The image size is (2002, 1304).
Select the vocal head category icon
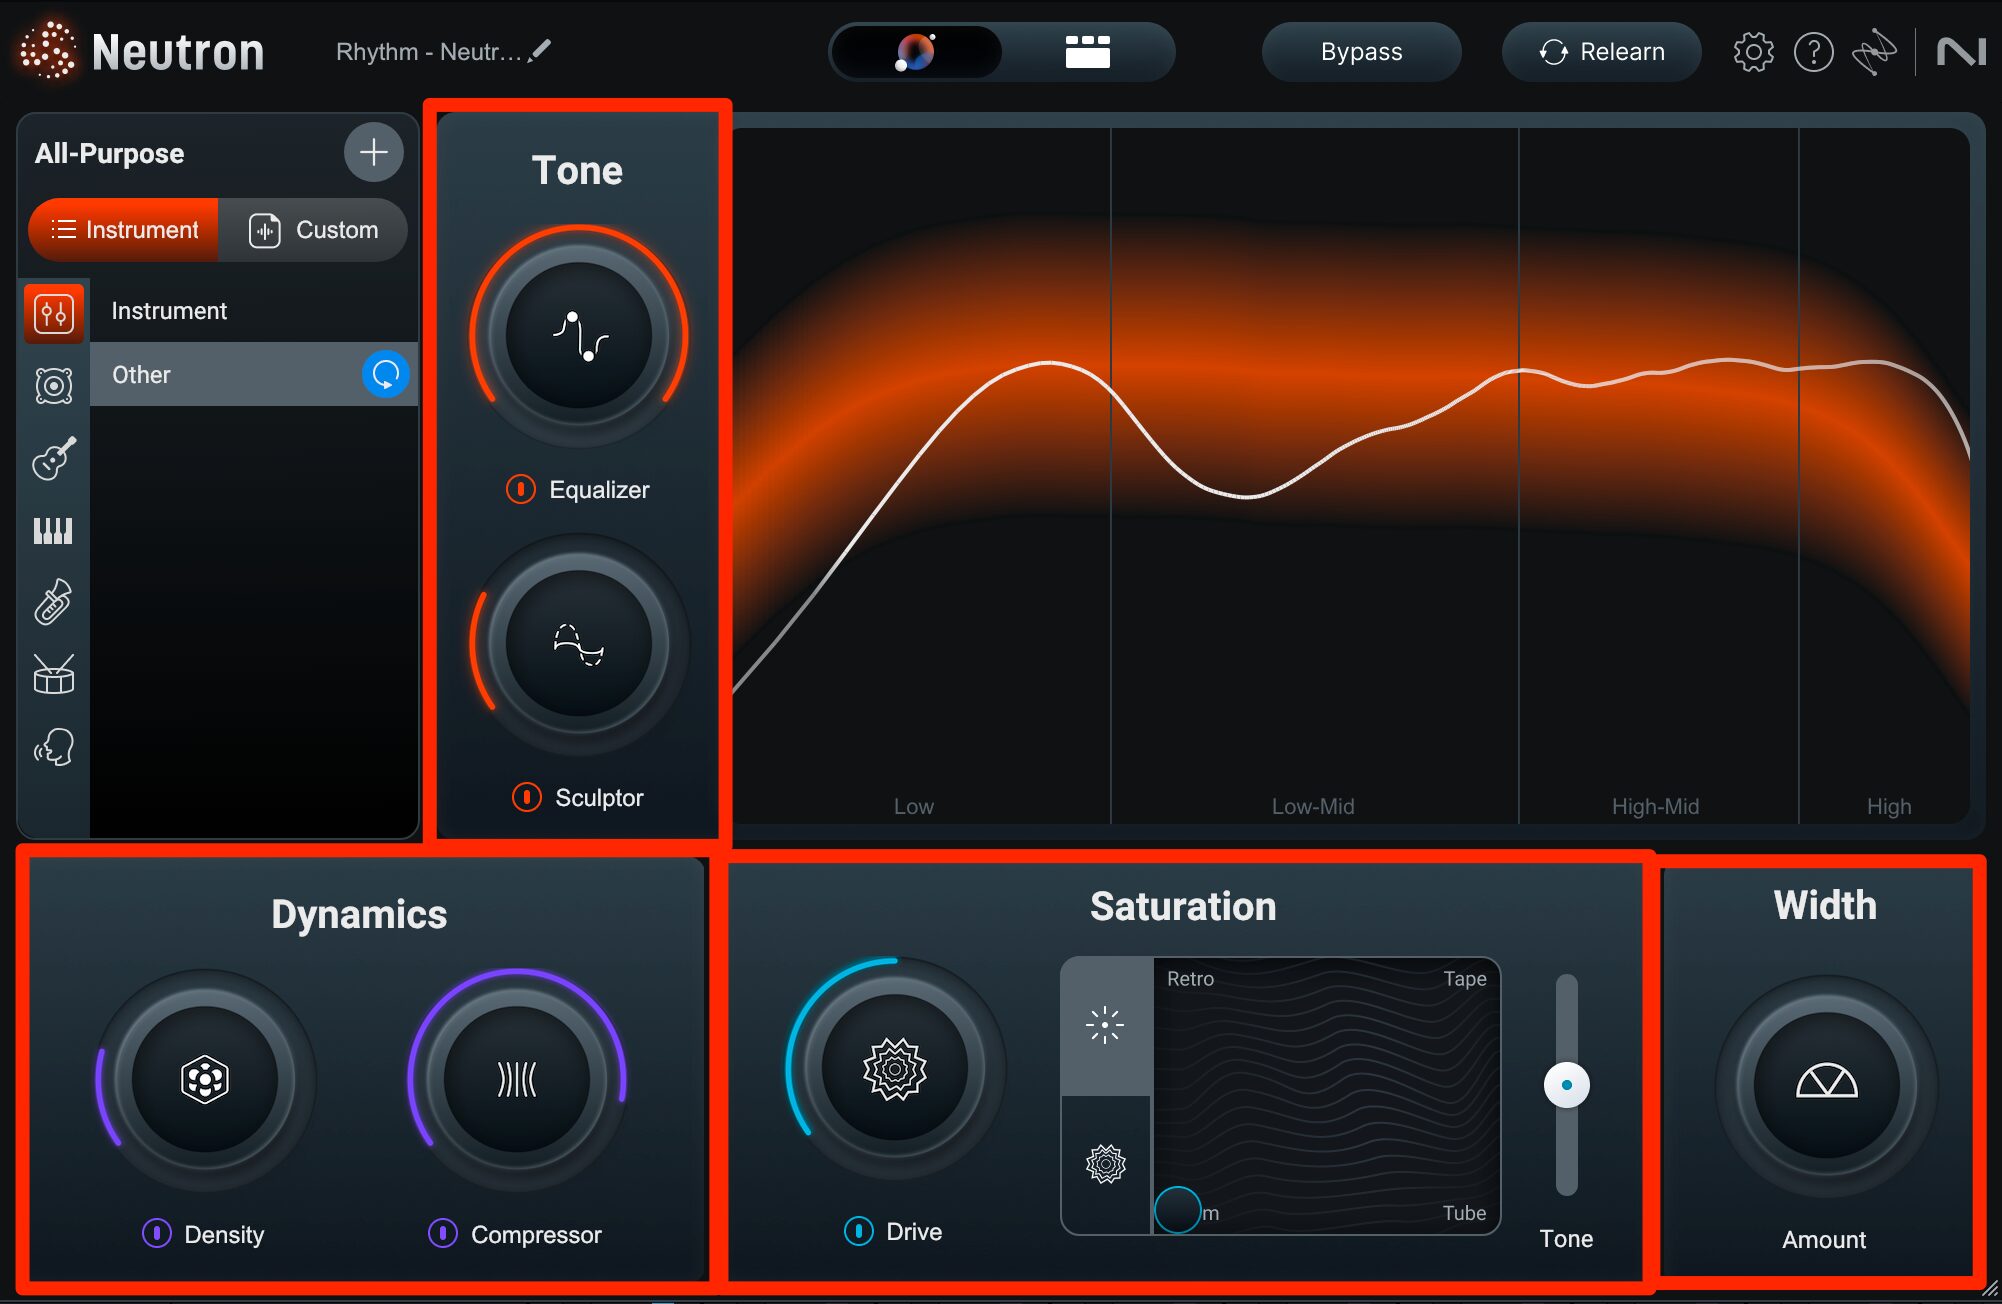point(54,747)
